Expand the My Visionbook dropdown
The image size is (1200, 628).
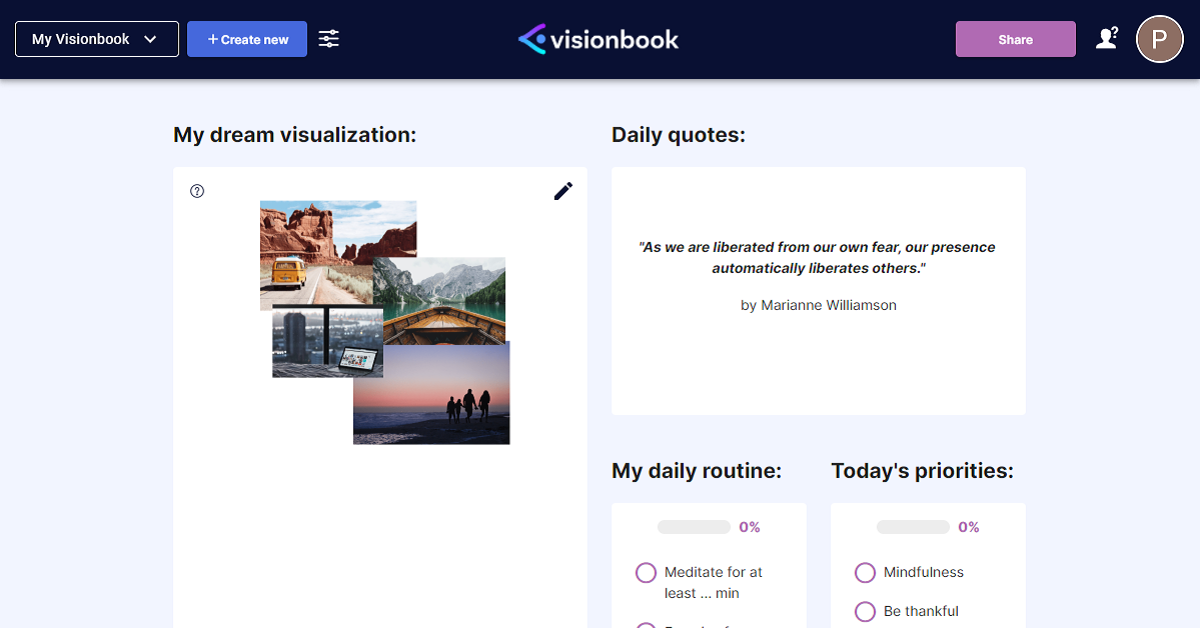coord(96,38)
